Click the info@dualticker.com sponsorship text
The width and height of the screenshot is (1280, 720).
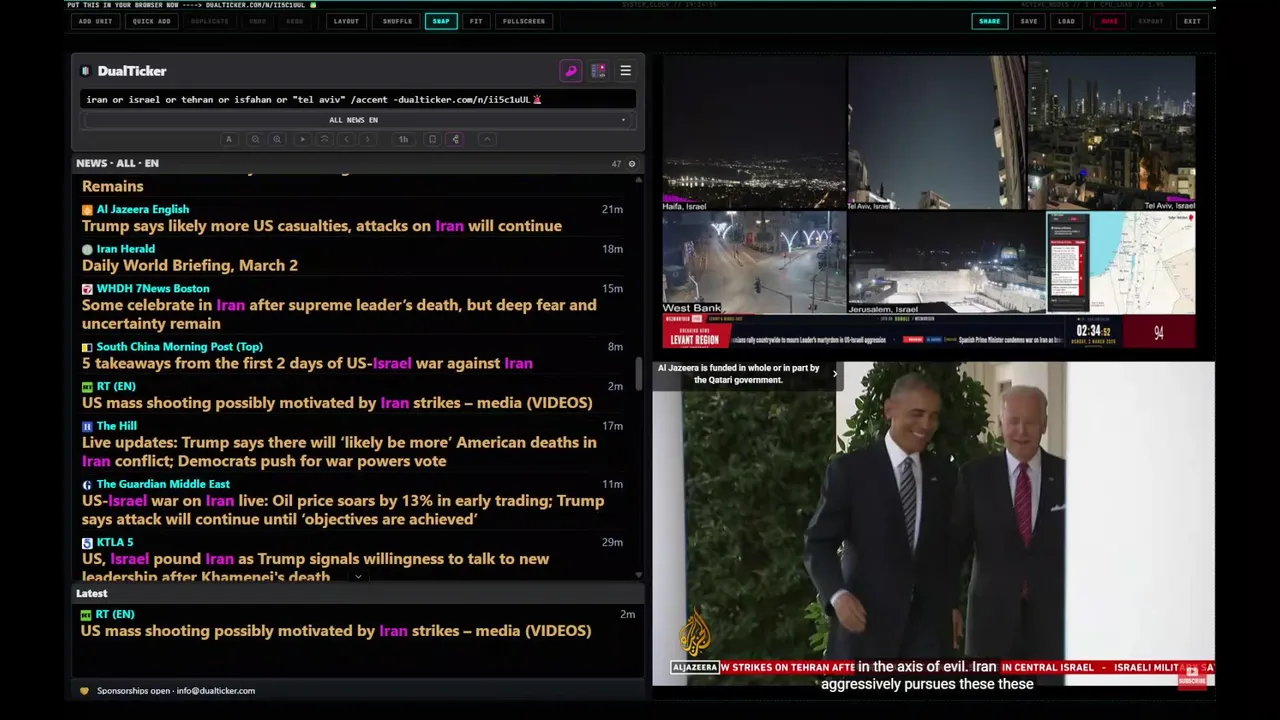click(216, 691)
